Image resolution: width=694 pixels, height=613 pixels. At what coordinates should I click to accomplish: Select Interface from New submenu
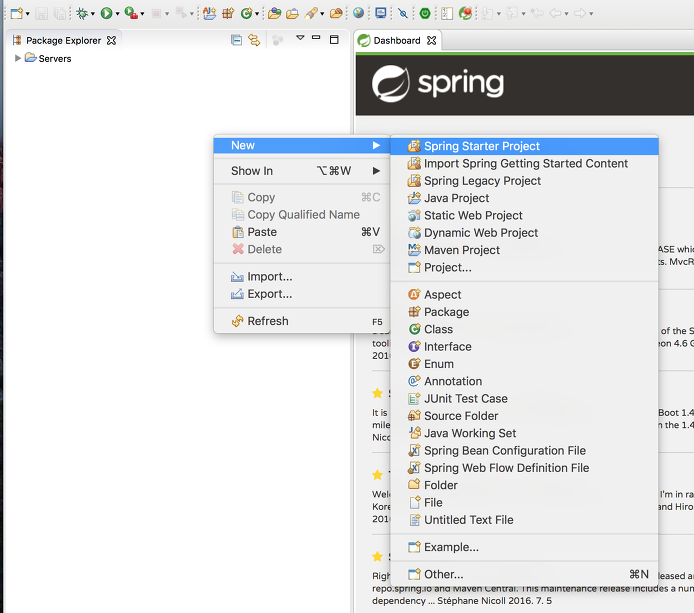[524, 347]
